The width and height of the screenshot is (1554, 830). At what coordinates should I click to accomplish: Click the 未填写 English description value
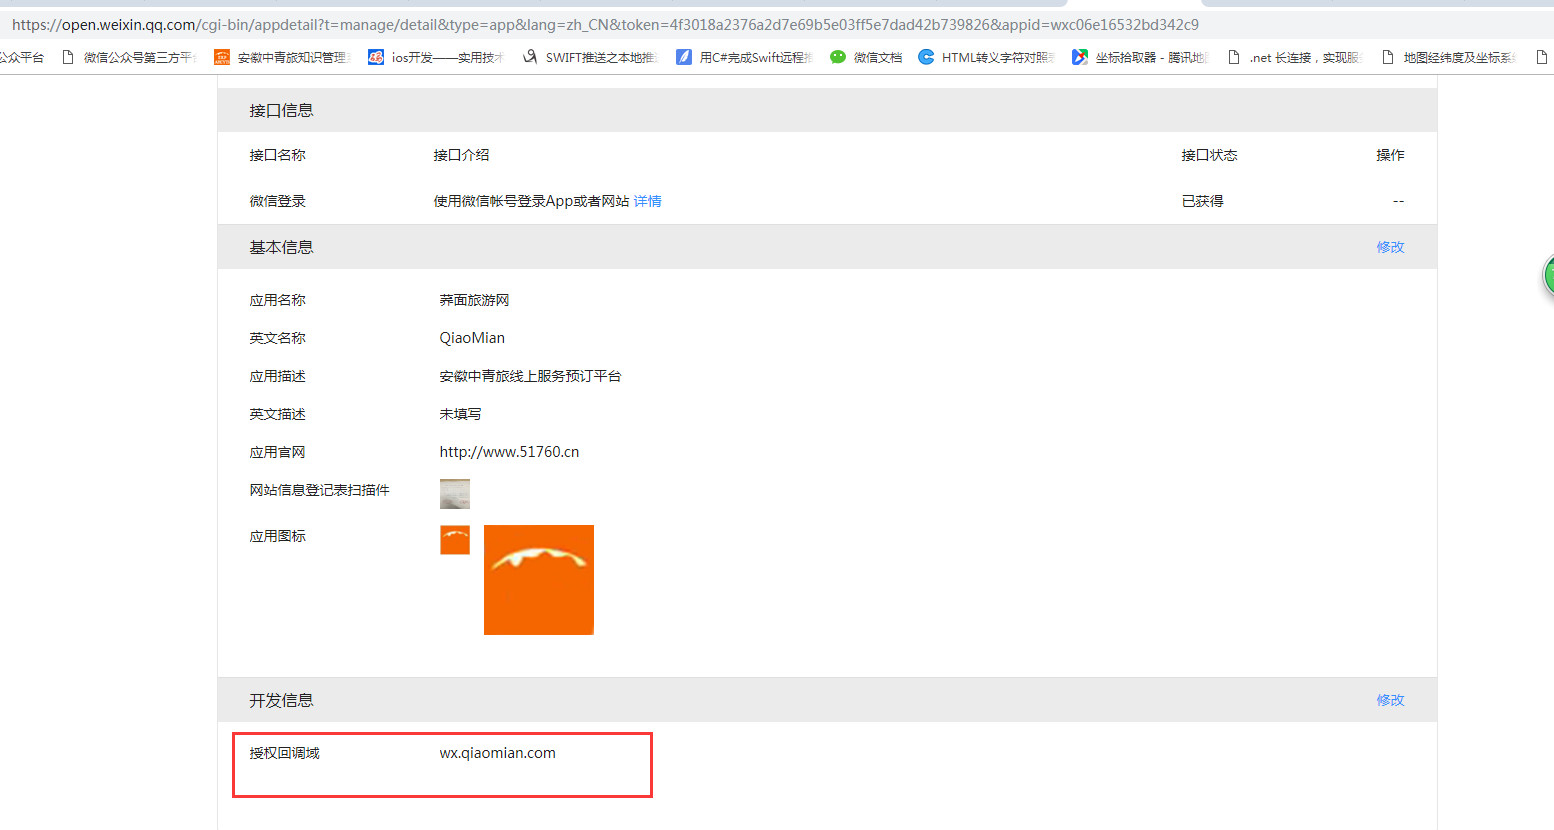pyautogui.click(x=460, y=414)
